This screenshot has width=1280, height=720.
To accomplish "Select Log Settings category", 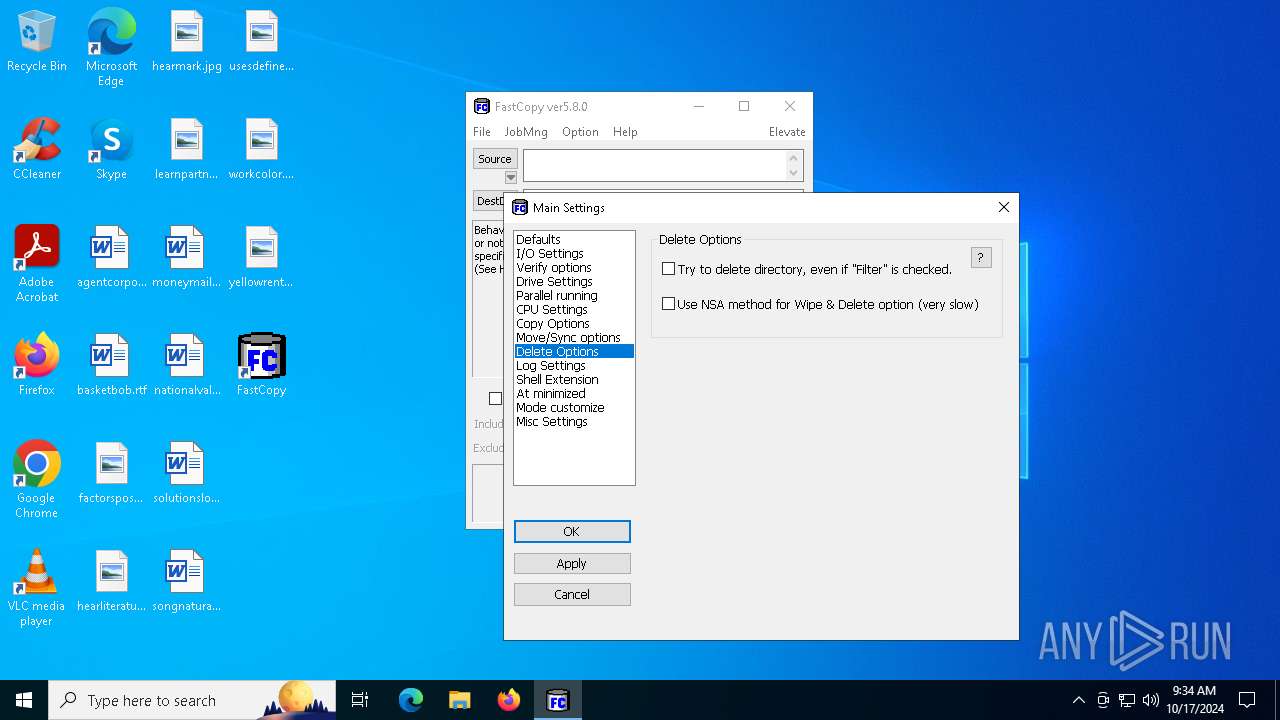I will (574, 365).
